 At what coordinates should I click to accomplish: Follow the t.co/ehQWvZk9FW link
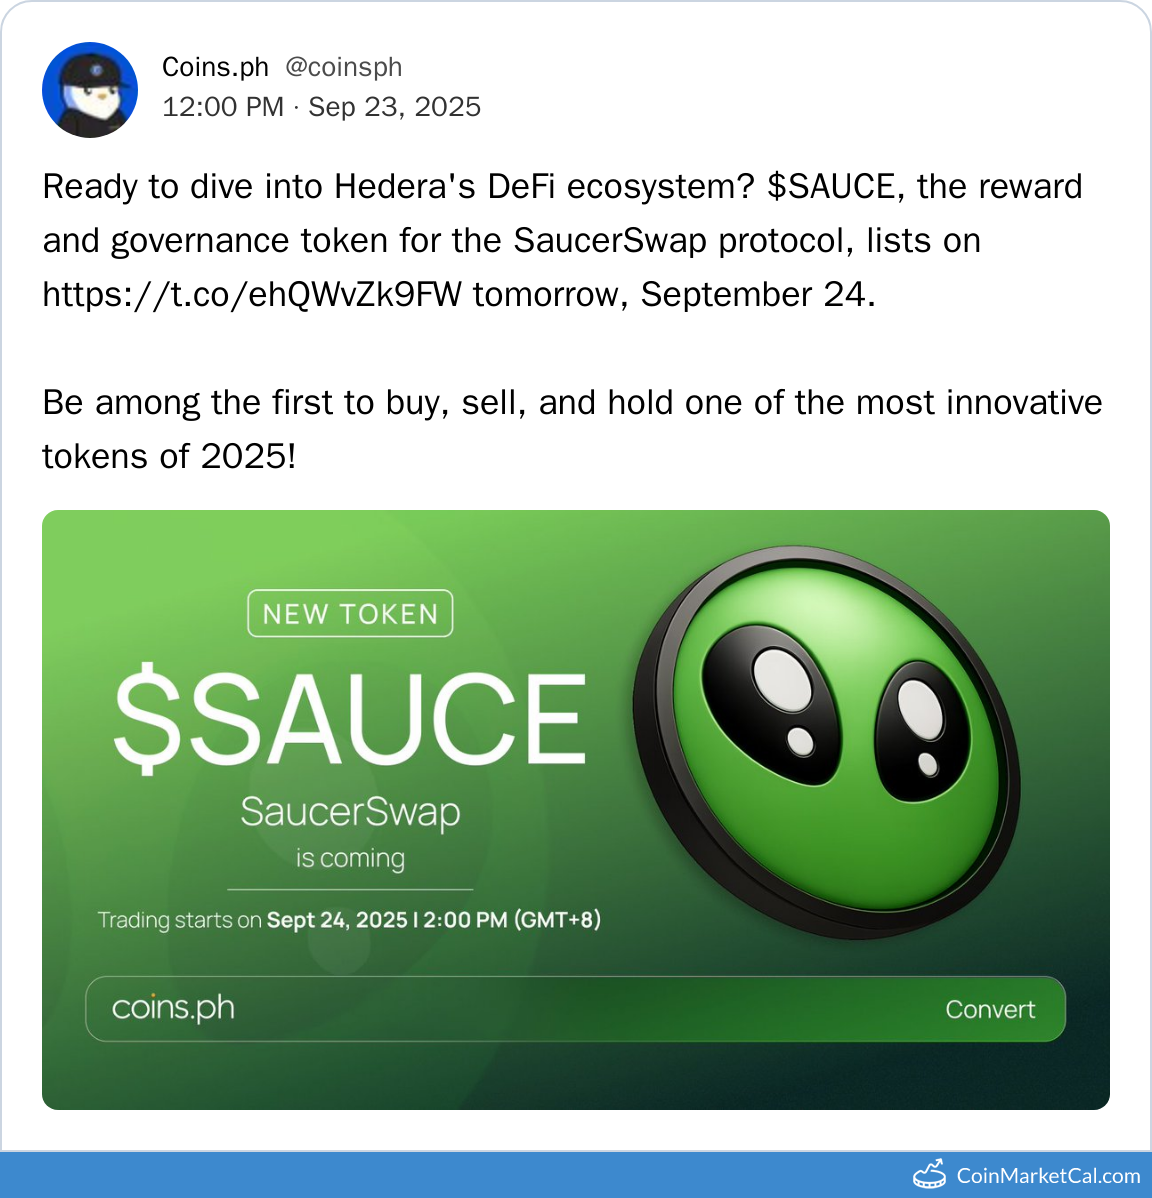point(252,295)
